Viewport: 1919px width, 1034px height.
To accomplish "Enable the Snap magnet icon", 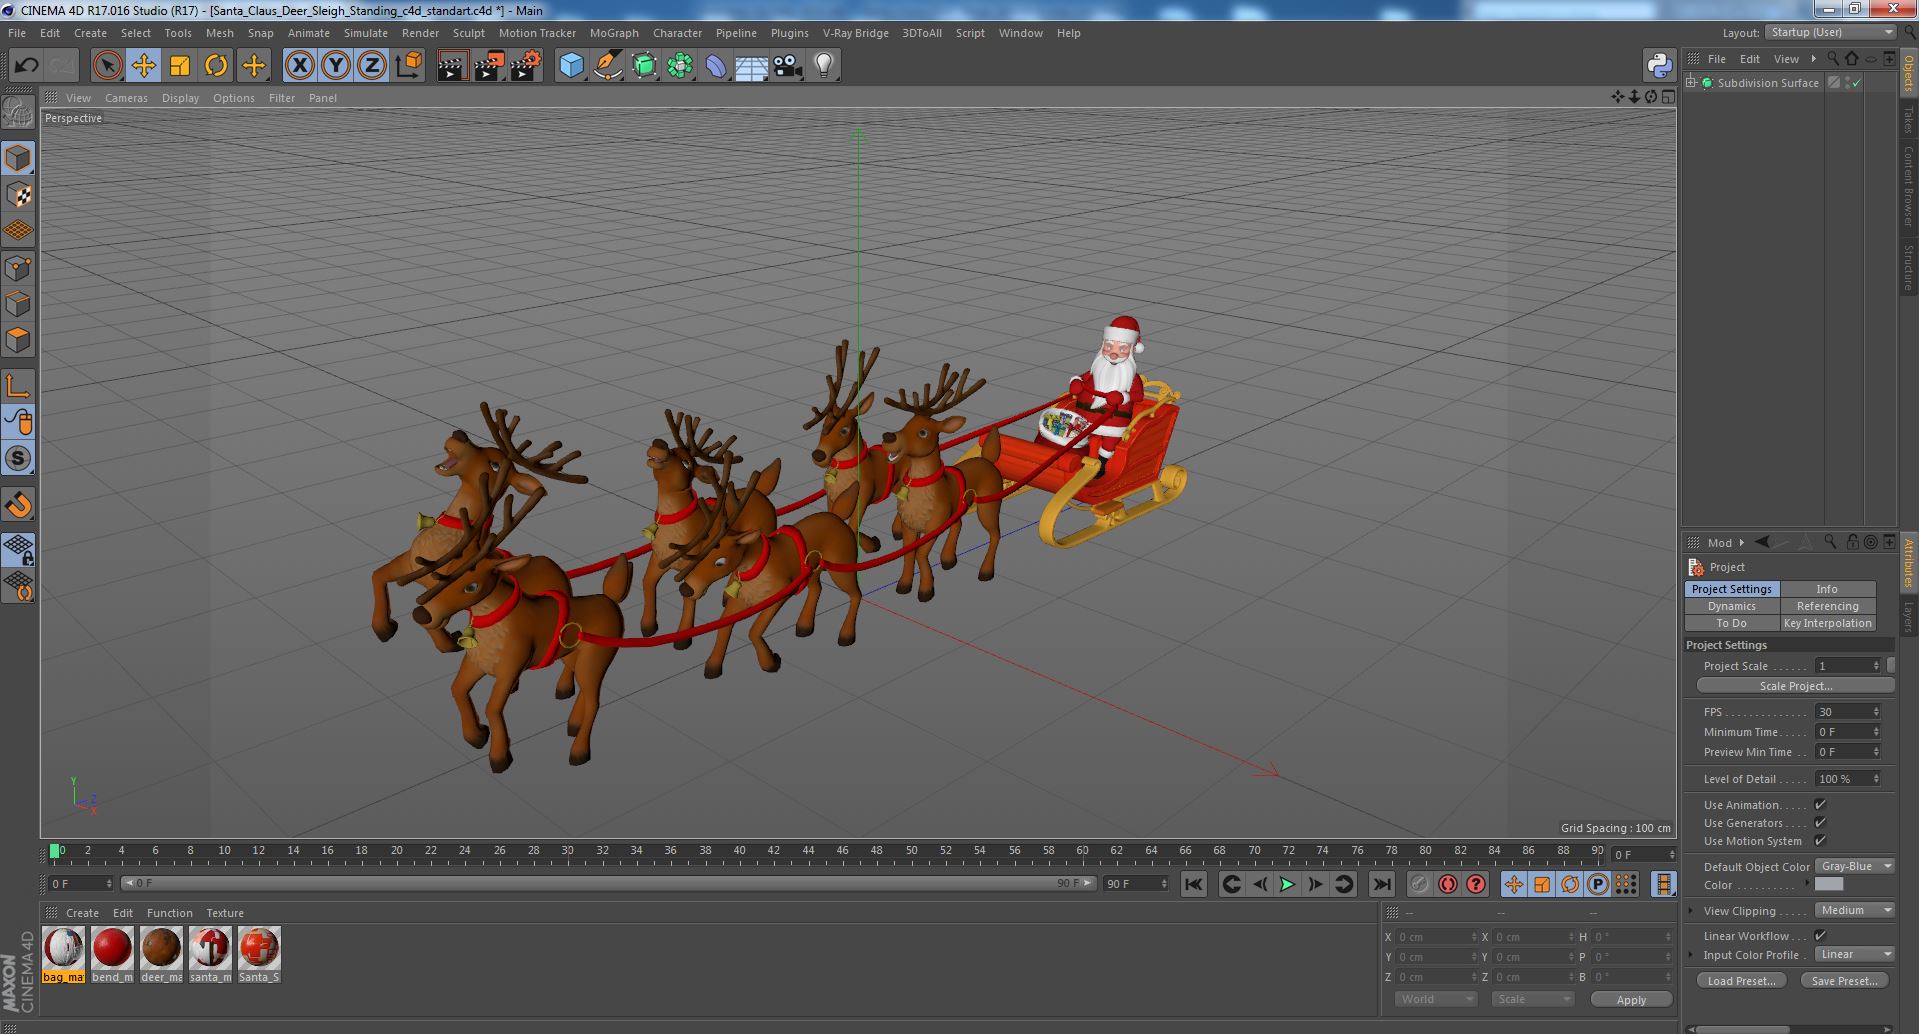I will coord(18,505).
